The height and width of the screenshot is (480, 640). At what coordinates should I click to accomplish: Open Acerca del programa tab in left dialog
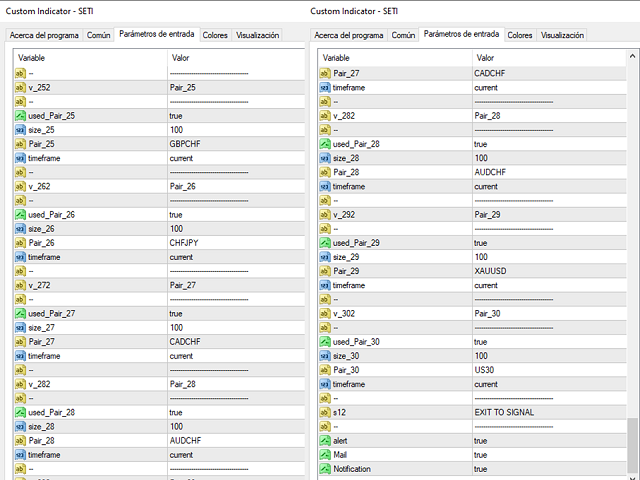pyautogui.click(x=44, y=35)
